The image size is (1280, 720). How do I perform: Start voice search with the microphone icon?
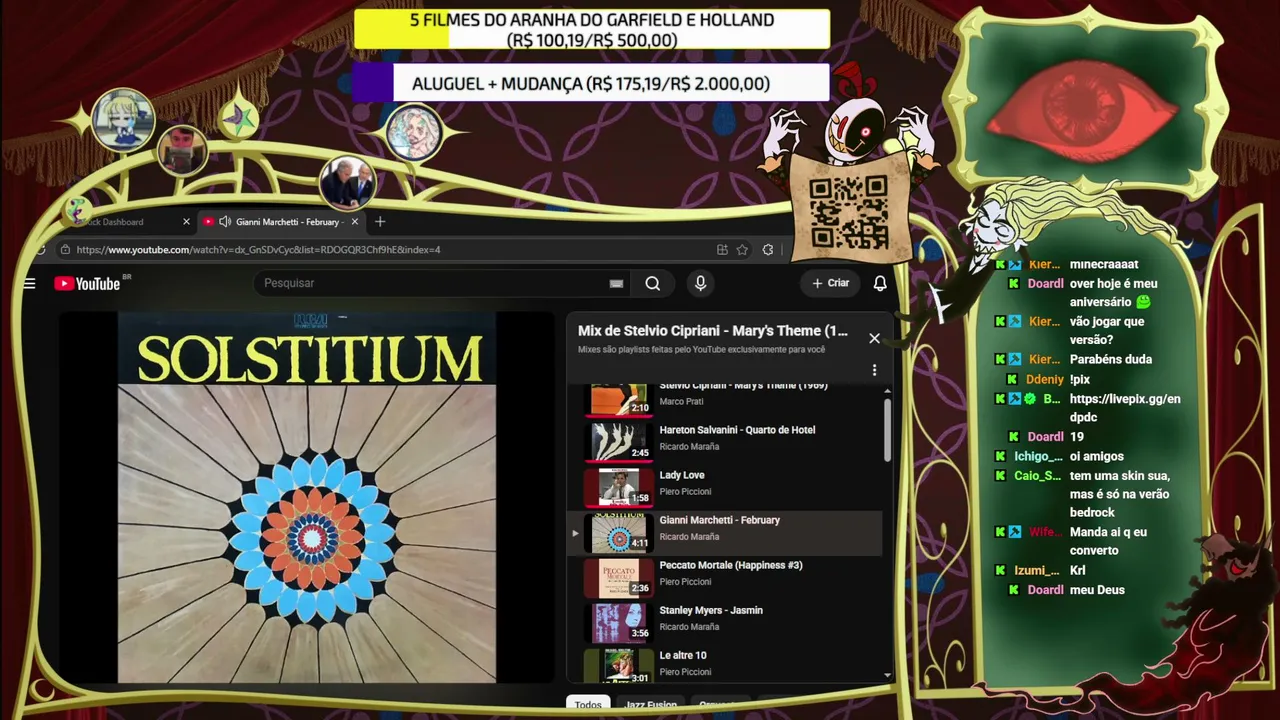700,284
